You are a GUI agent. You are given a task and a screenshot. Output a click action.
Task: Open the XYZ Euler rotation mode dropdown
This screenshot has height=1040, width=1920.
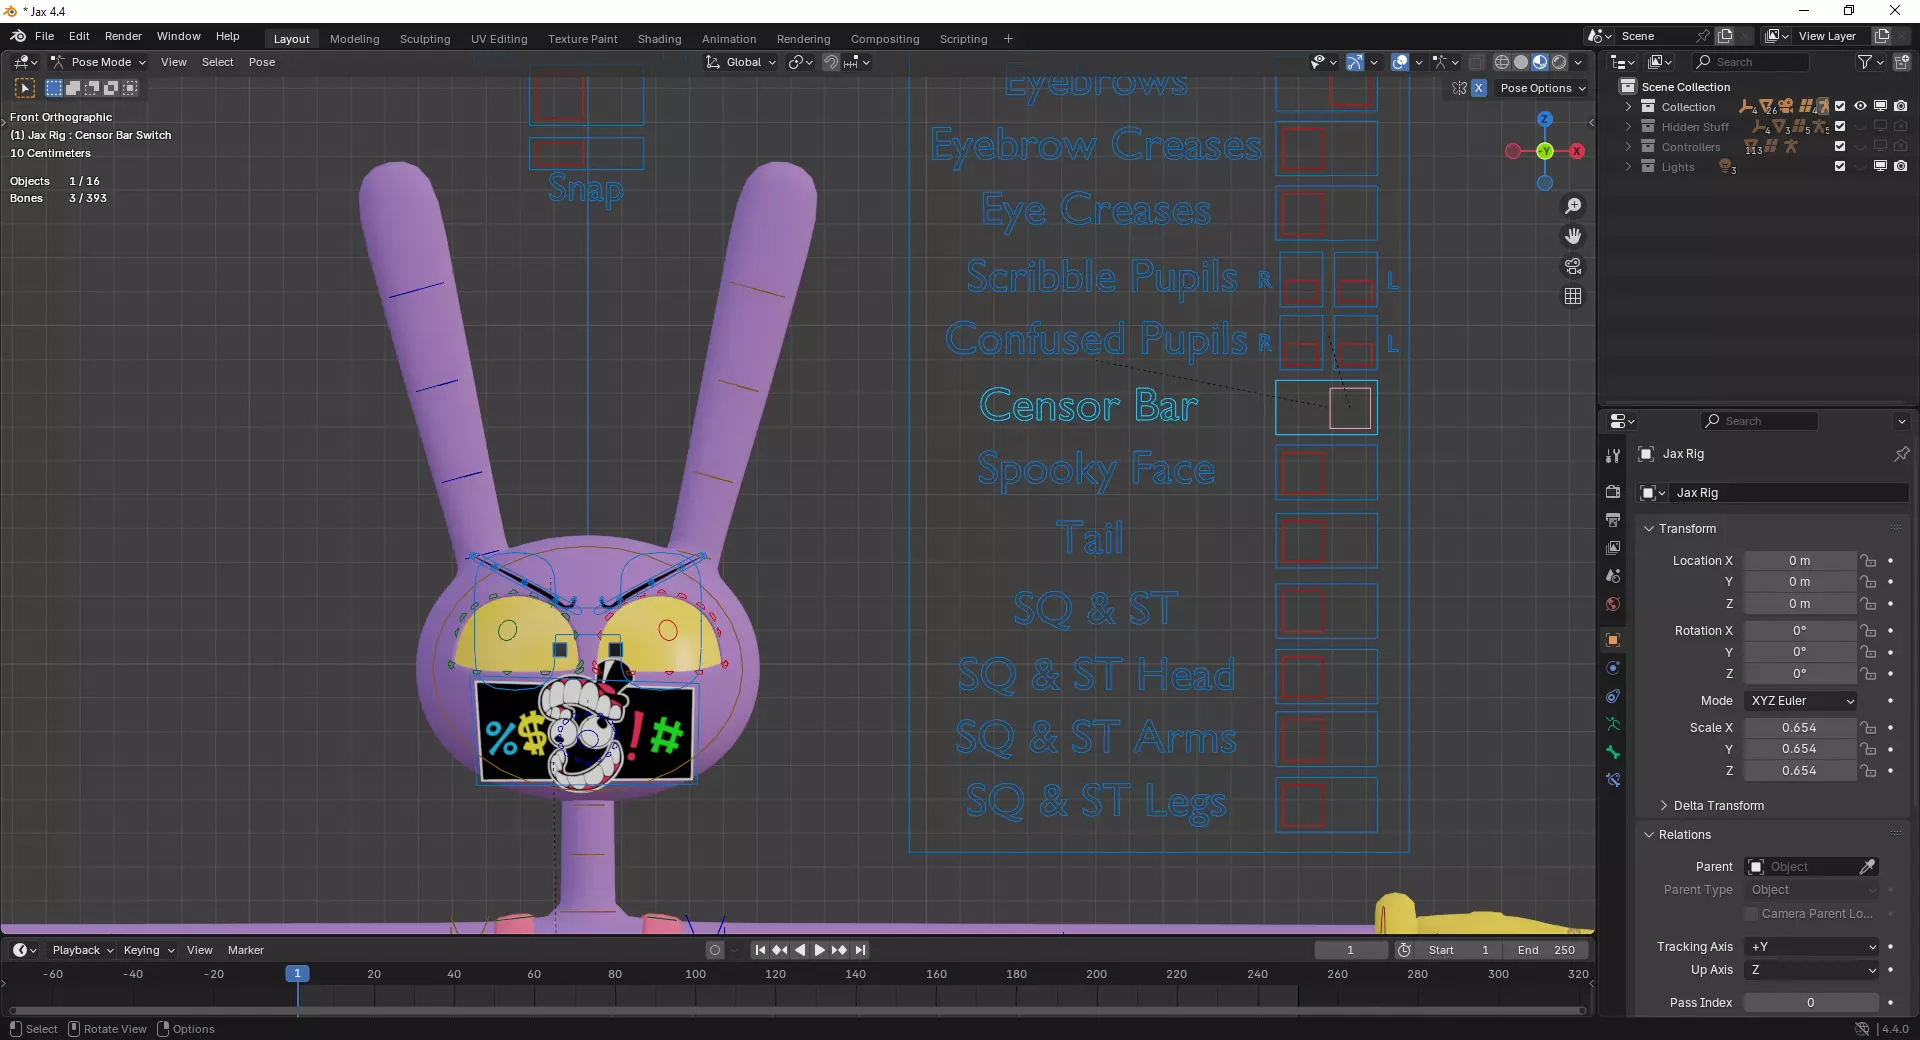(1801, 701)
